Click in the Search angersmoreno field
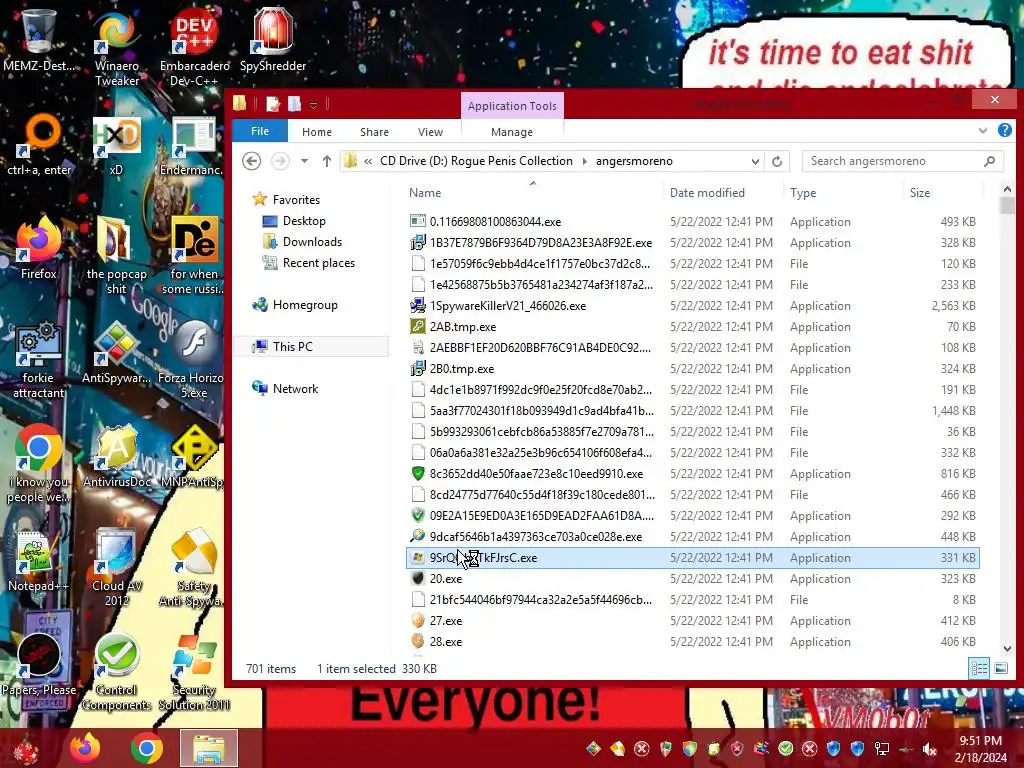 click(x=903, y=161)
